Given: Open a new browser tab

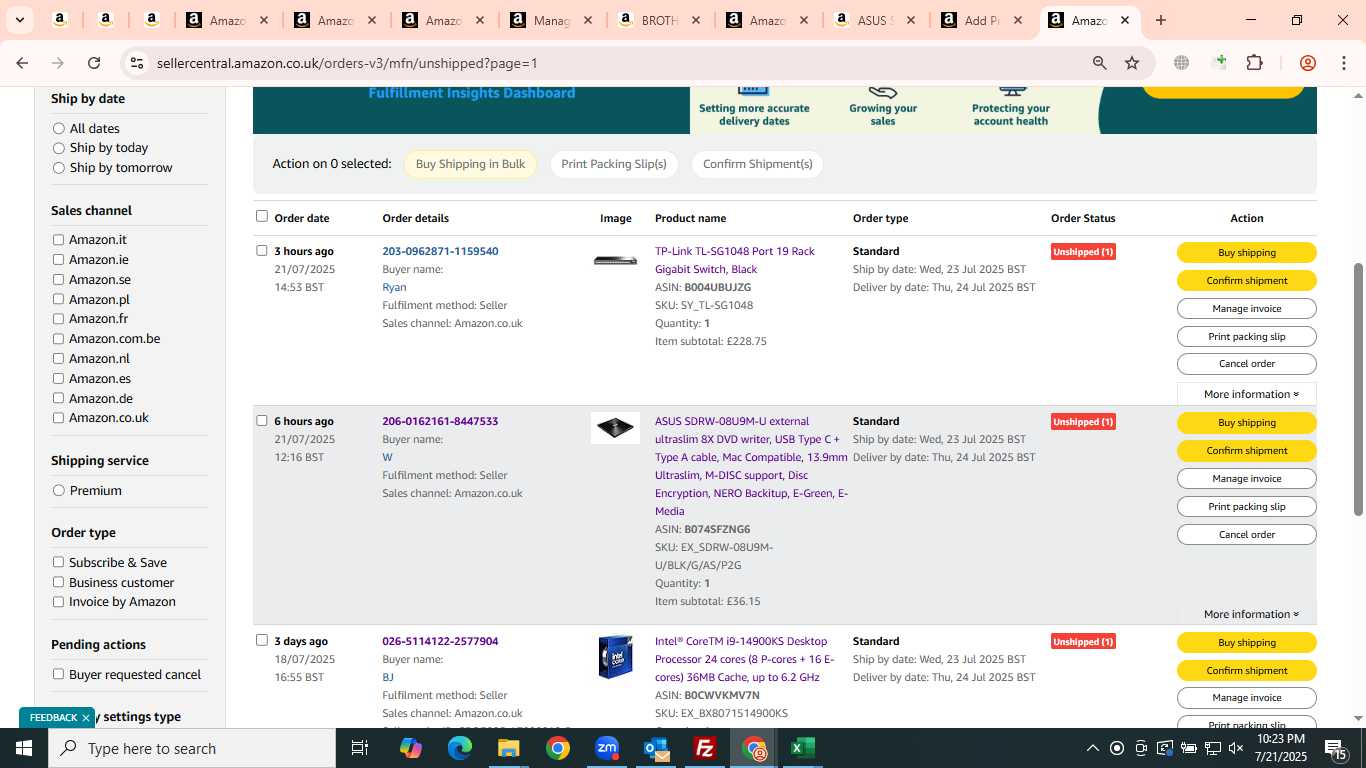Looking at the screenshot, I should [1160, 20].
